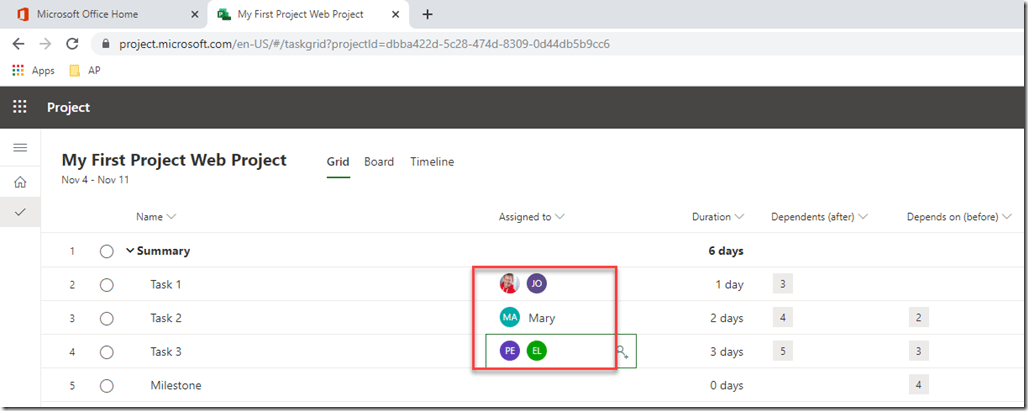Click the EL avatar on Task 3

(x=537, y=351)
